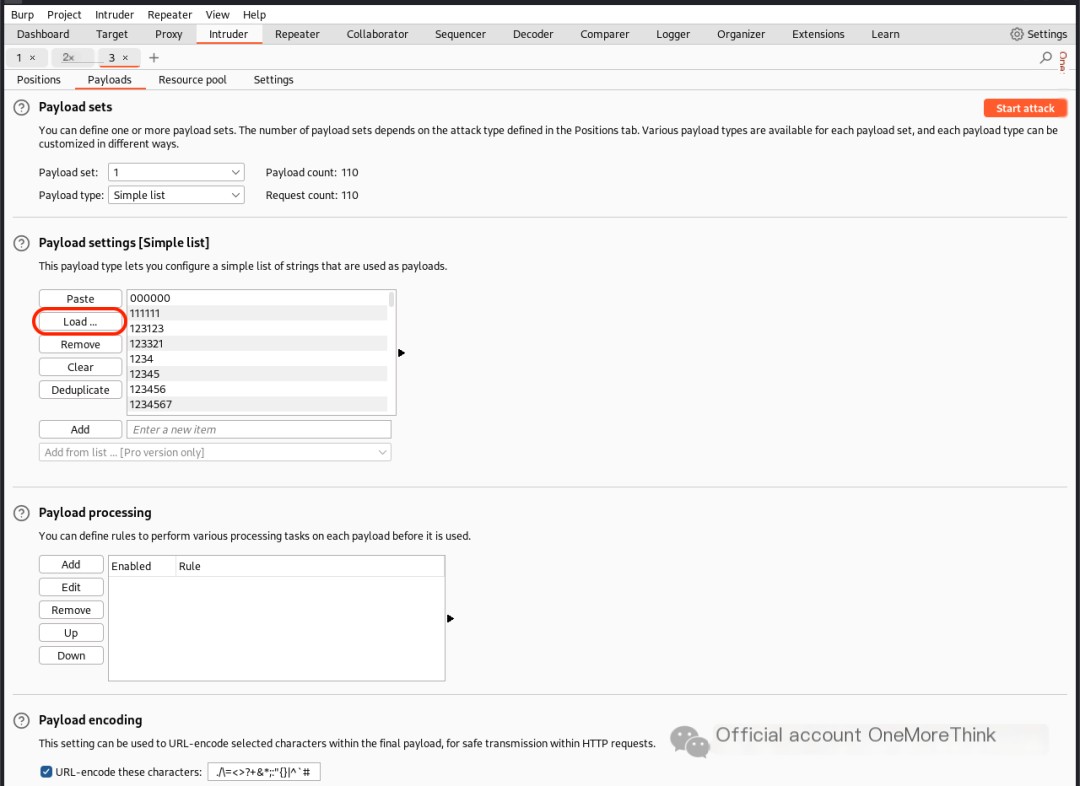
Task: Switch to the Positions sub-tab
Action: point(39,80)
